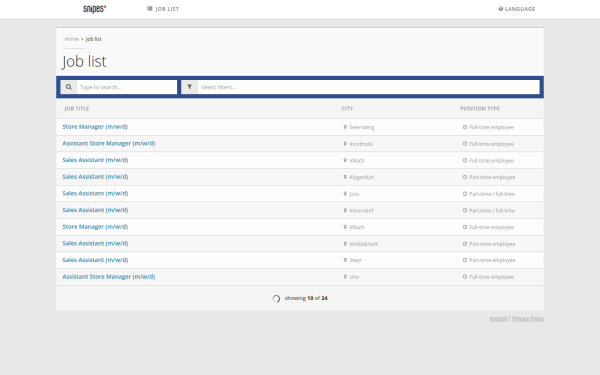Click the location pin next to Steyr
The height and width of the screenshot is (375, 600).
tap(345, 260)
